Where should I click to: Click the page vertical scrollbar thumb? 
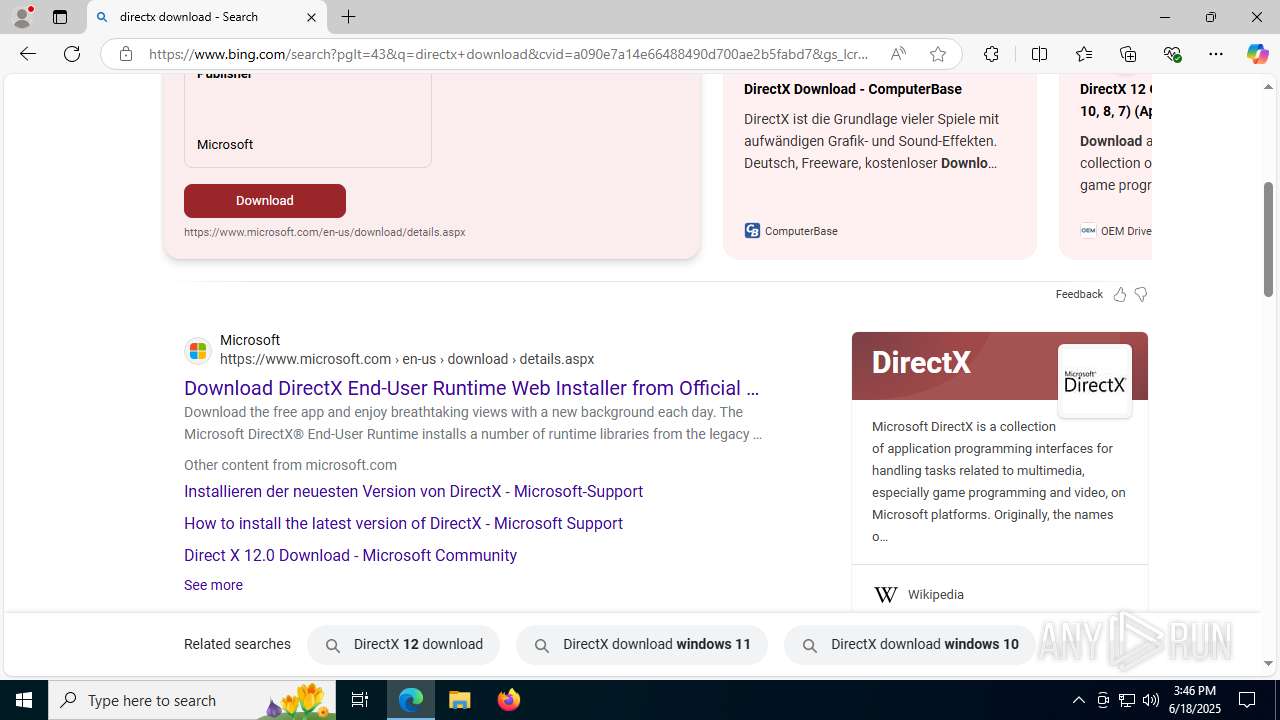1269,240
